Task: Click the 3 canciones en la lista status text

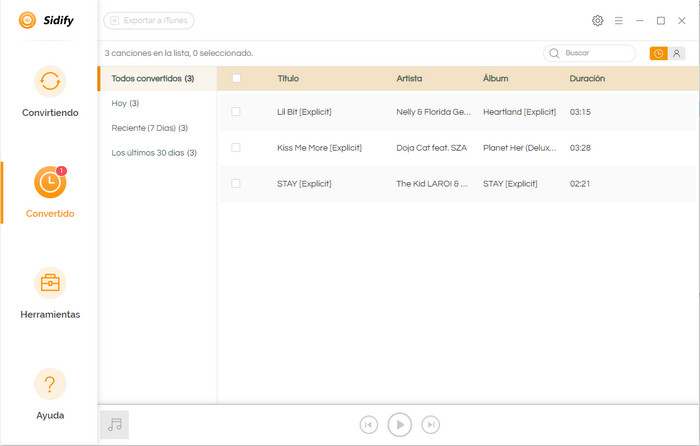Action: [179, 53]
